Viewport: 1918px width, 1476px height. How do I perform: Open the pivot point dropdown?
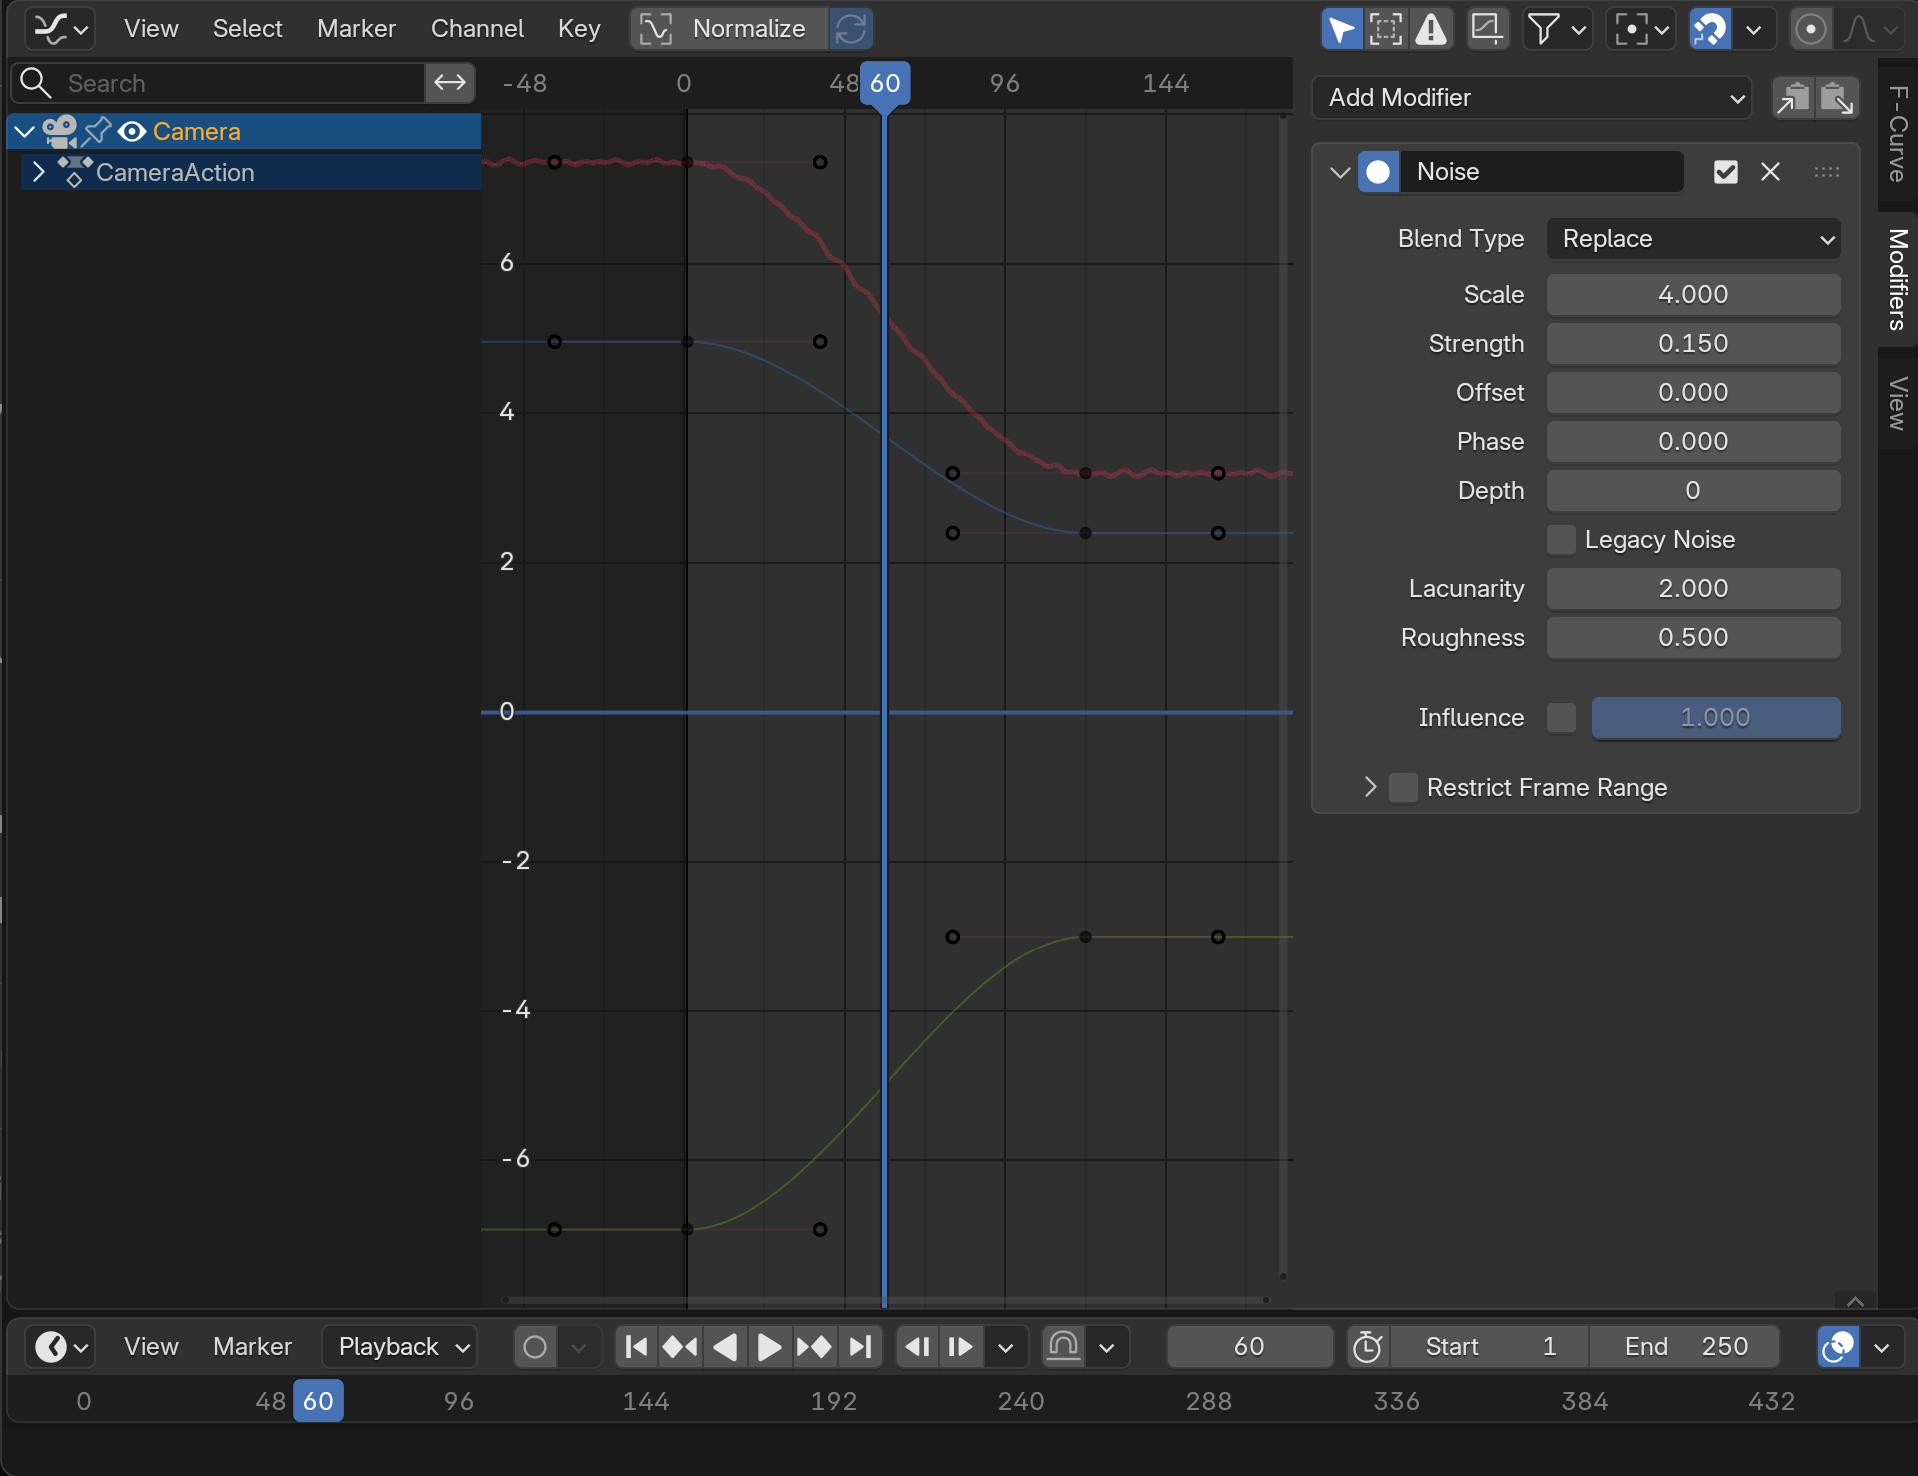1640,29
